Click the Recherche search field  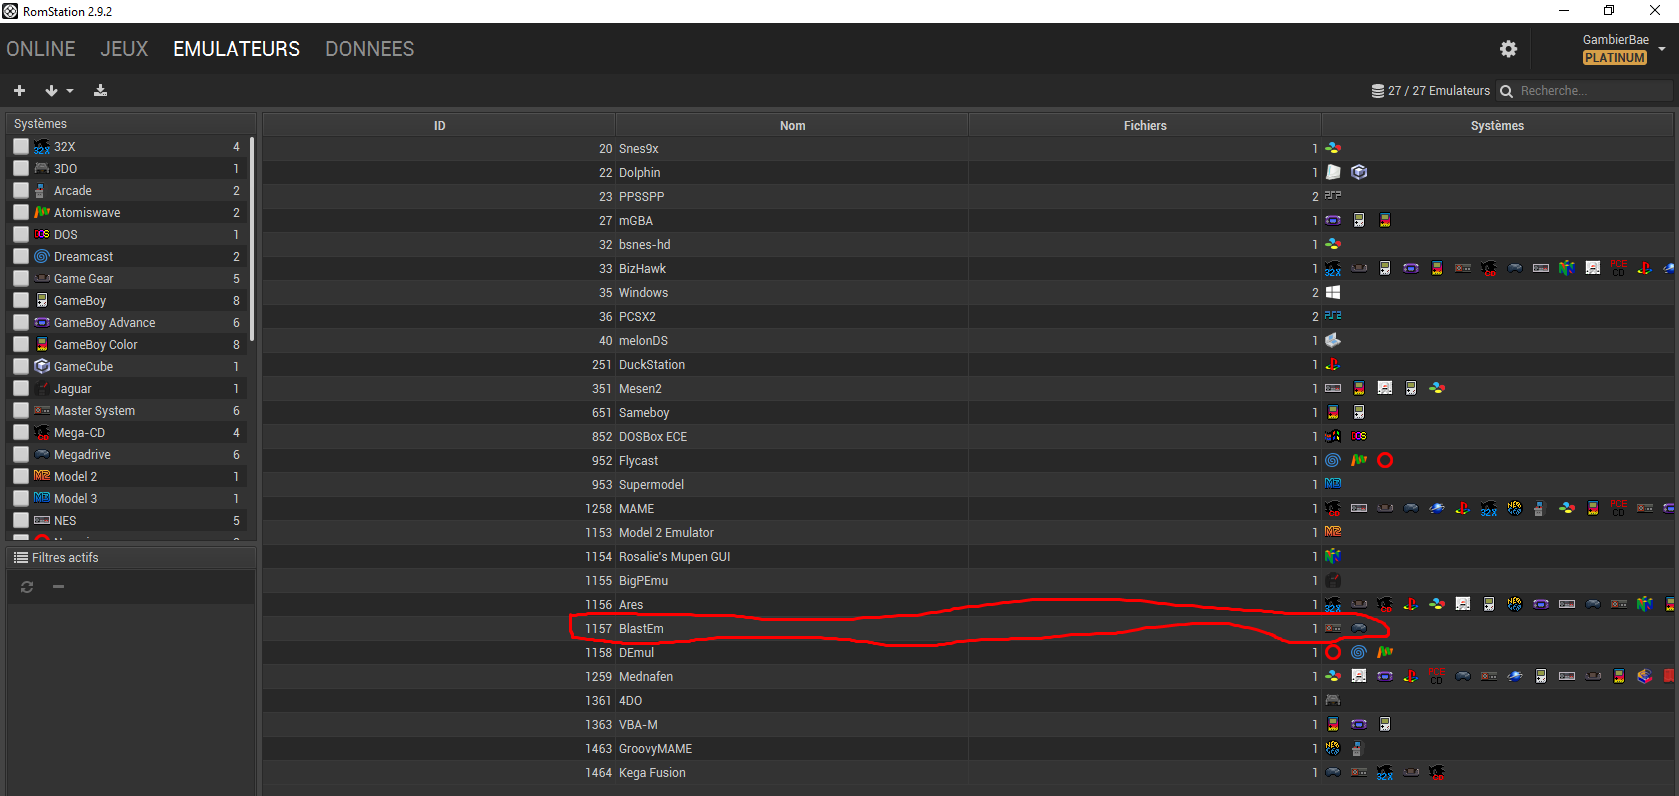1594,91
